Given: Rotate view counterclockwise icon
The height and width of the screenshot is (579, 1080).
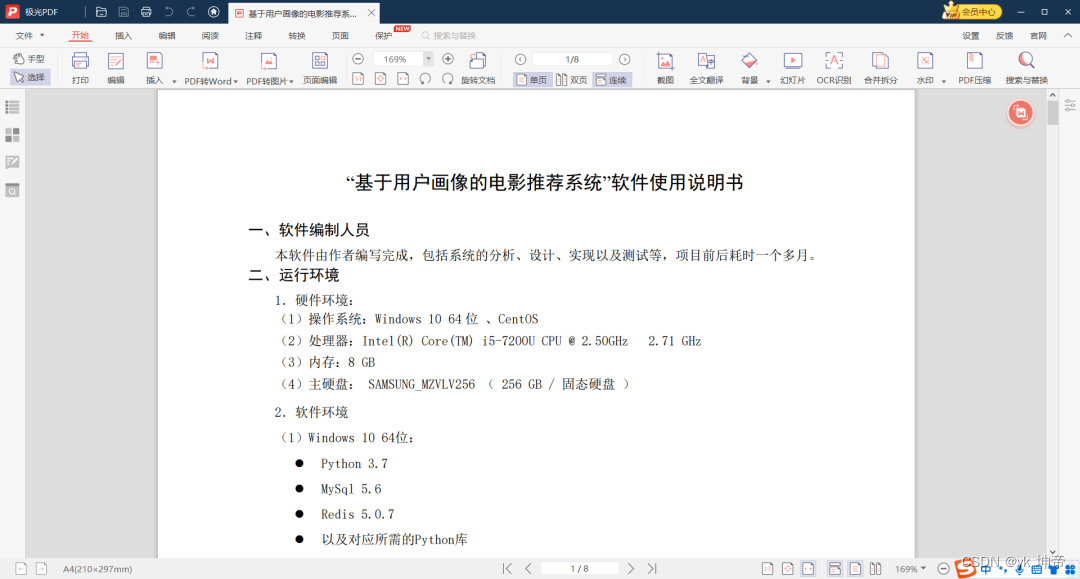Looking at the screenshot, I should pyautogui.click(x=425, y=79).
